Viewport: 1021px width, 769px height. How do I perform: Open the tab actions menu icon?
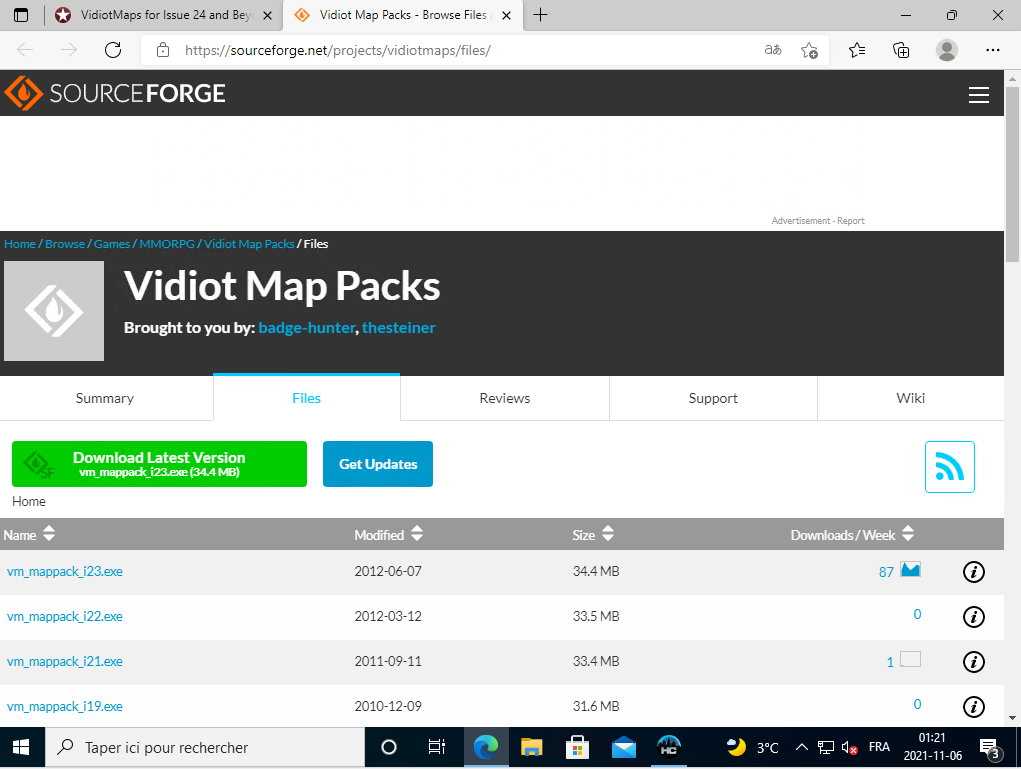point(21,15)
